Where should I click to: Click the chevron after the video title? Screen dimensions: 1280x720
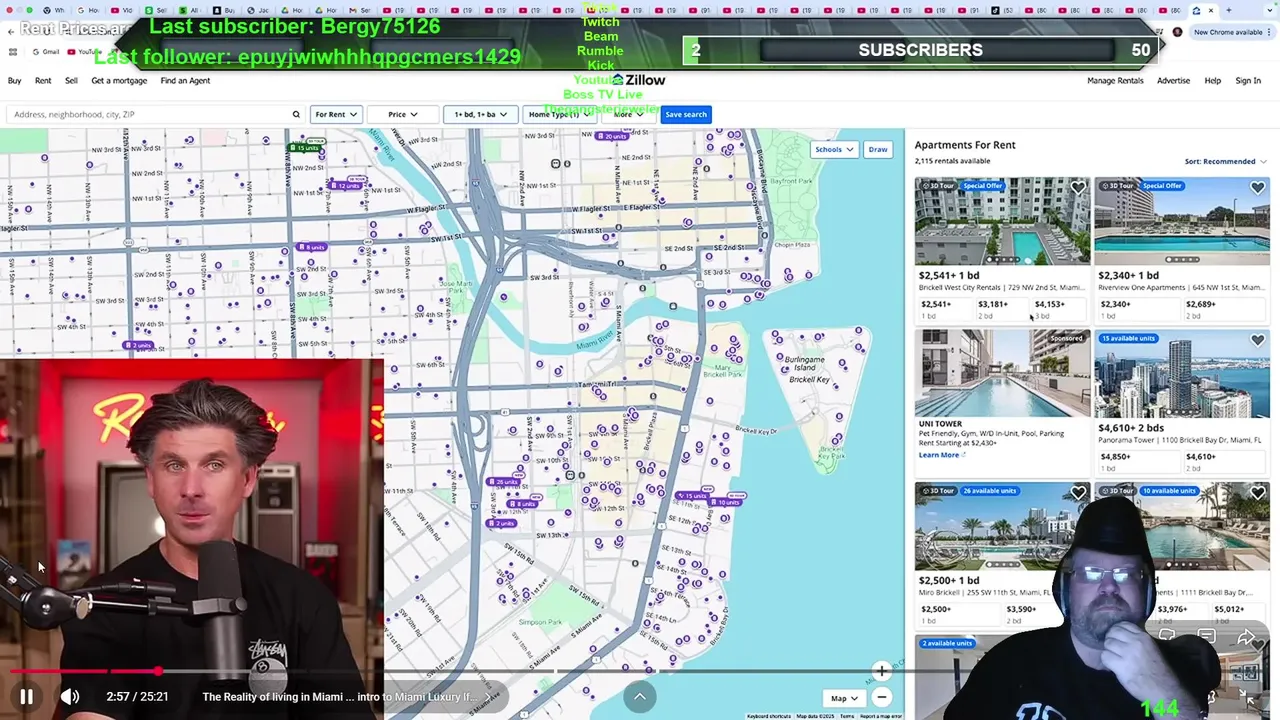pyautogui.click(x=488, y=697)
